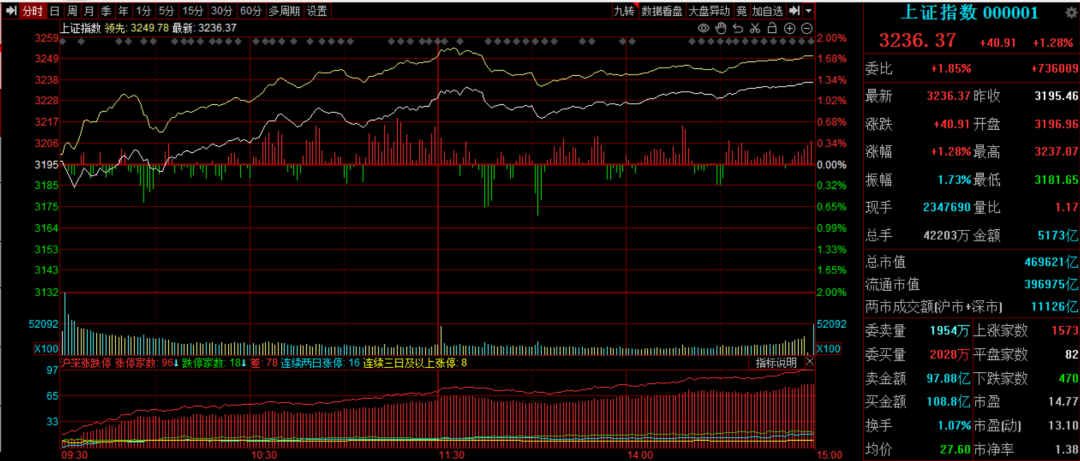Image resolution: width=1080 pixels, height=461 pixels.
Task: Click the 11:30 time axis label
Action: [451, 455]
